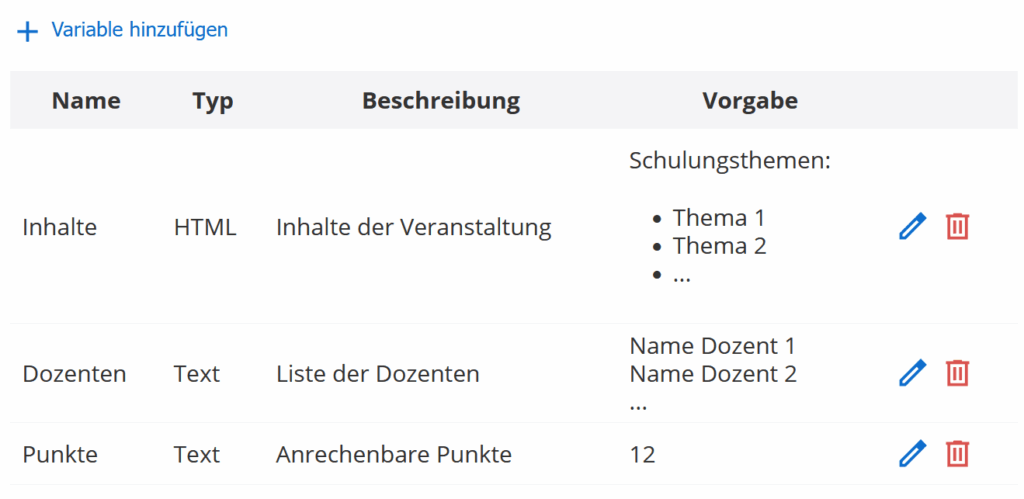The height and width of the screenshot is (499, 1024).
Task: Select the Punkte name cell
Action: click(60, 455)
